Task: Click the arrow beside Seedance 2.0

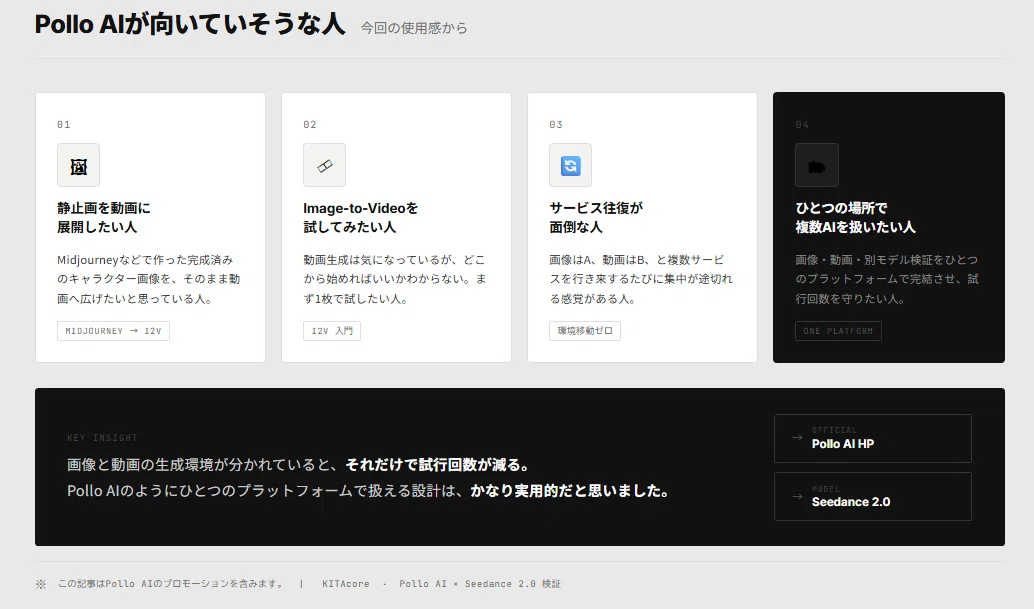Action: point(797,496)
